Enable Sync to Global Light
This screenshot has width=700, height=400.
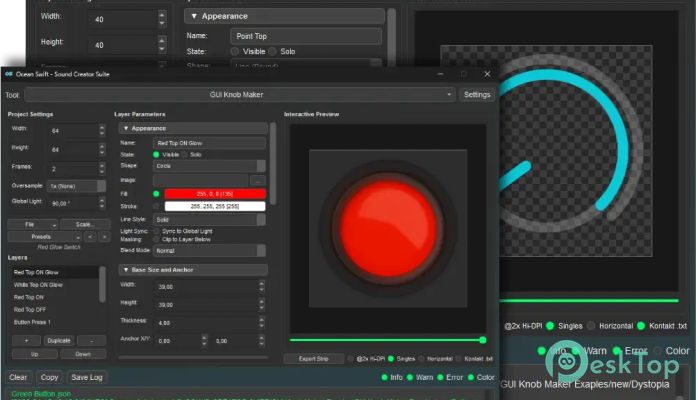156,231
